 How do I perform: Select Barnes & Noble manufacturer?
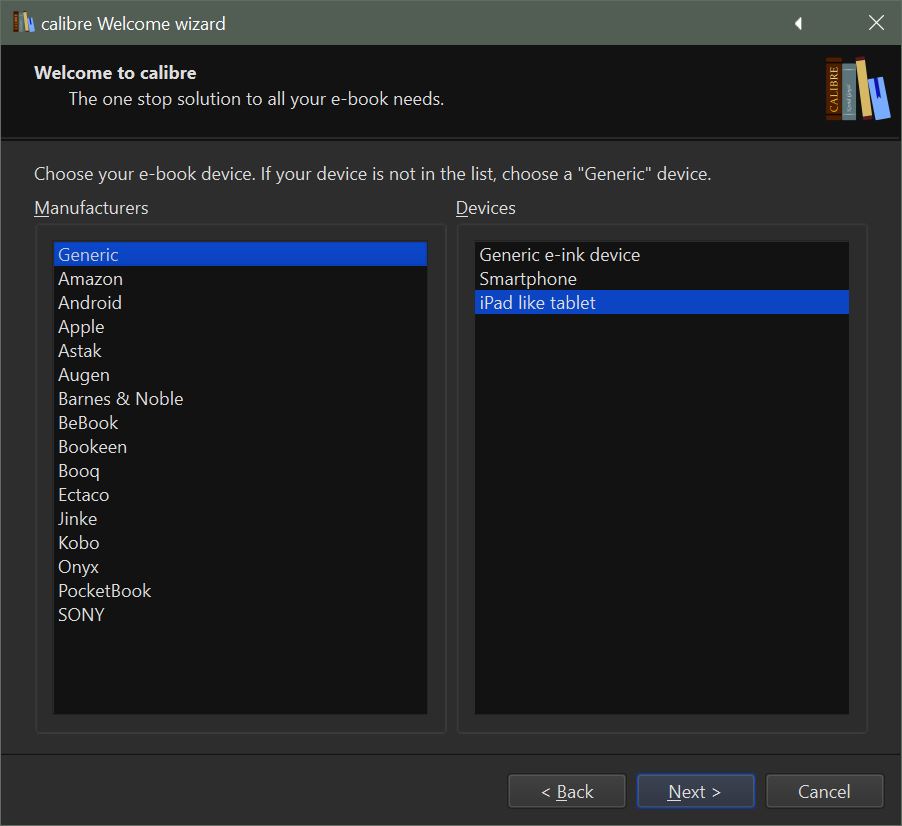click(240, 399)
